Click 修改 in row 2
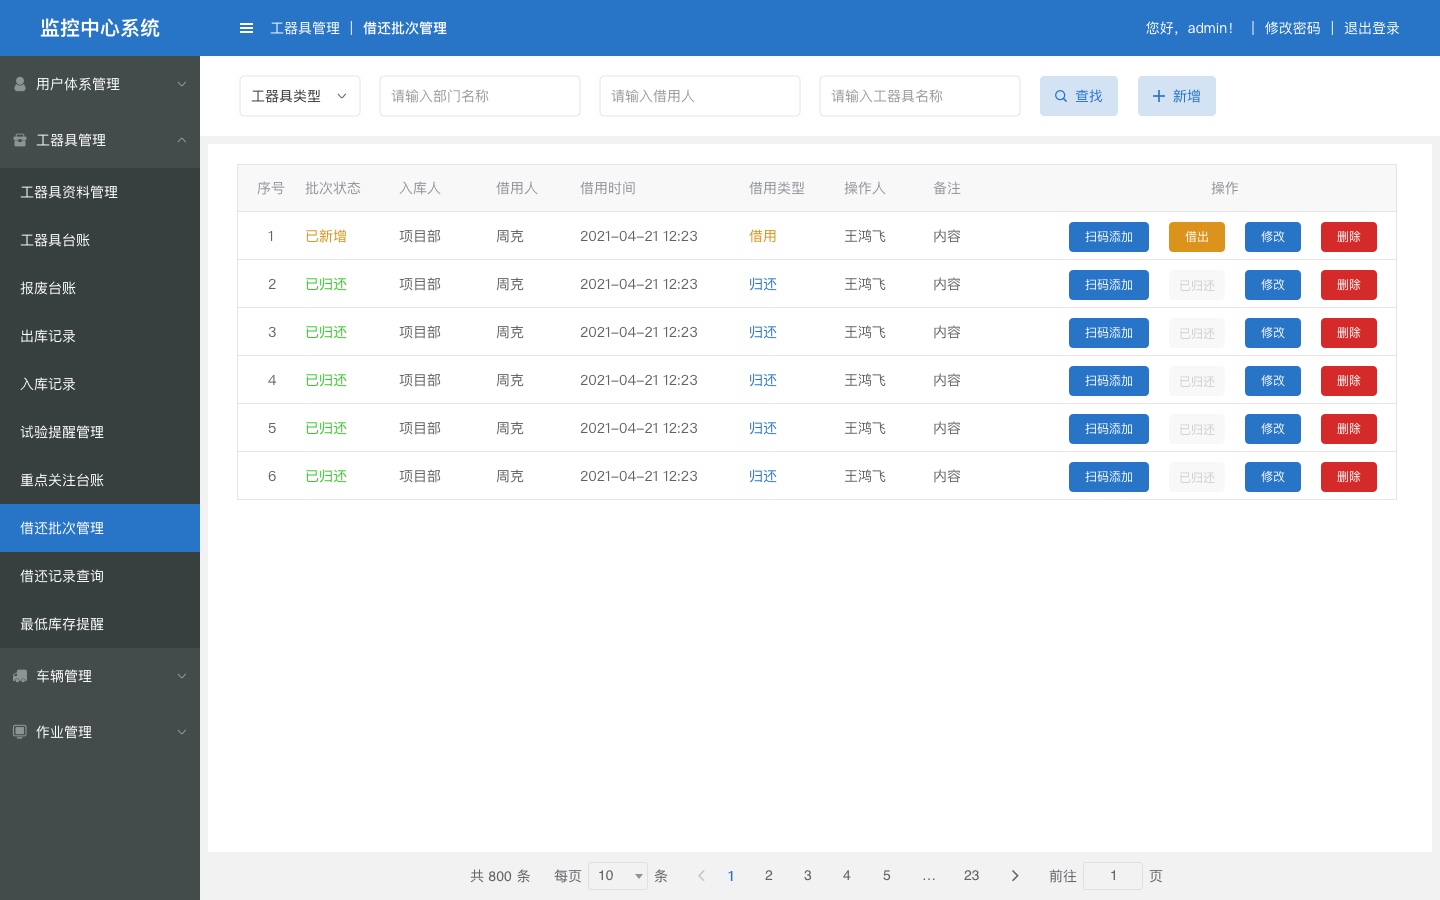This screenshot has width=1440, height=900. pos(1273,285)
